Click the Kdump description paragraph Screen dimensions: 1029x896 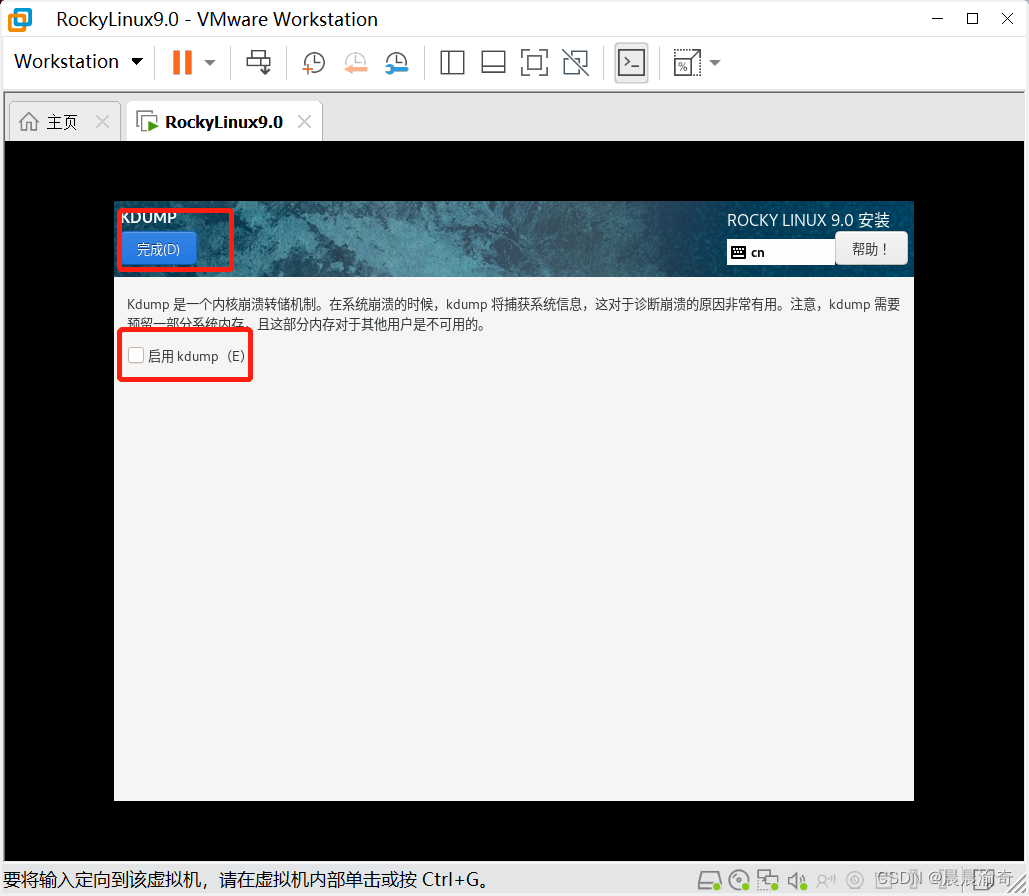tap(513, 314)
